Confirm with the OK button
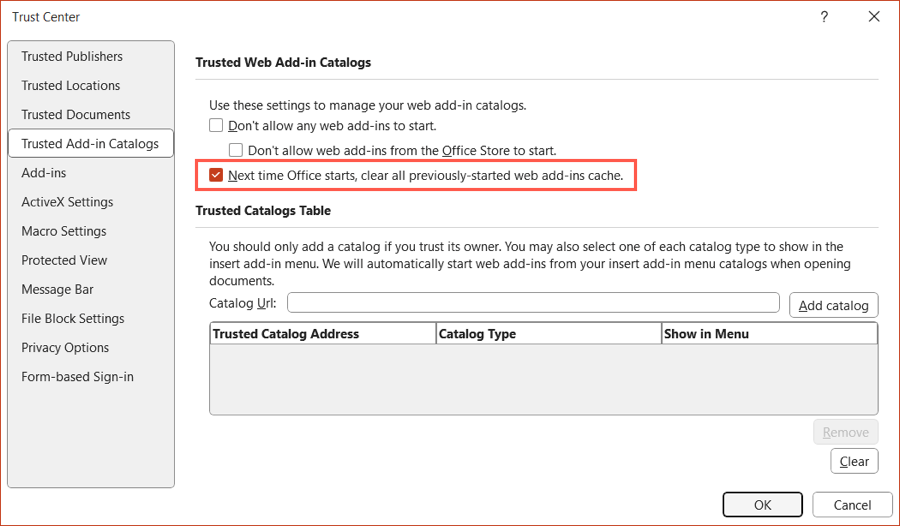The image size is (900, 526). point(762,505)
